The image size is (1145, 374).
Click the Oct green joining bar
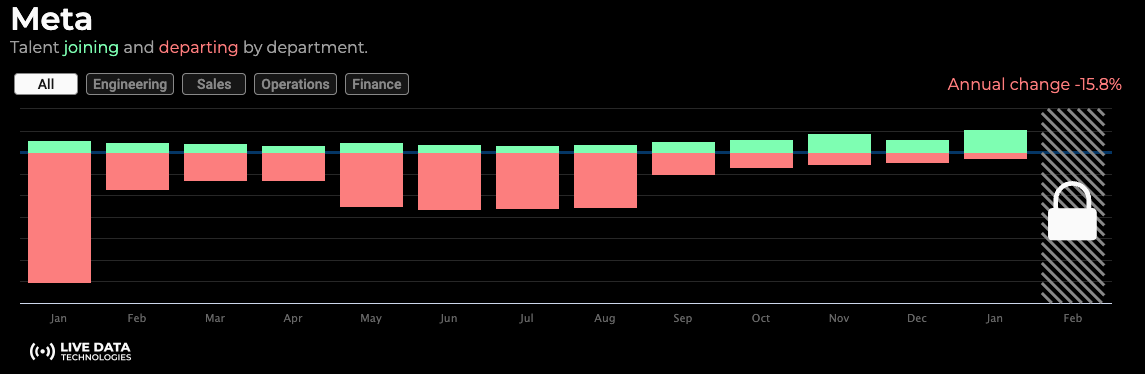(762, 146)
